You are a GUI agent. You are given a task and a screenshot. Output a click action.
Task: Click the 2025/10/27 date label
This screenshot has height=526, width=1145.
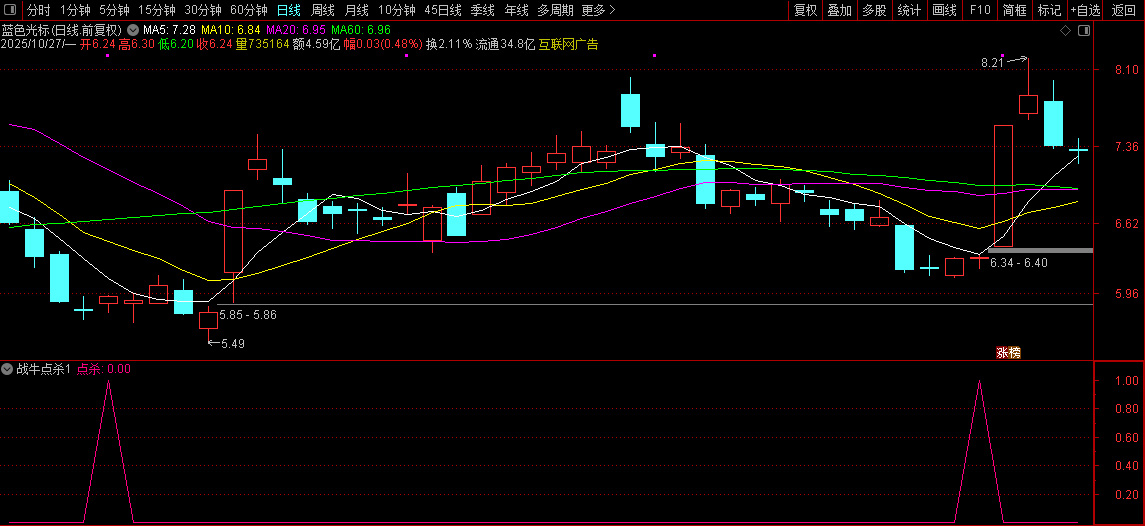tap(32, 45)
